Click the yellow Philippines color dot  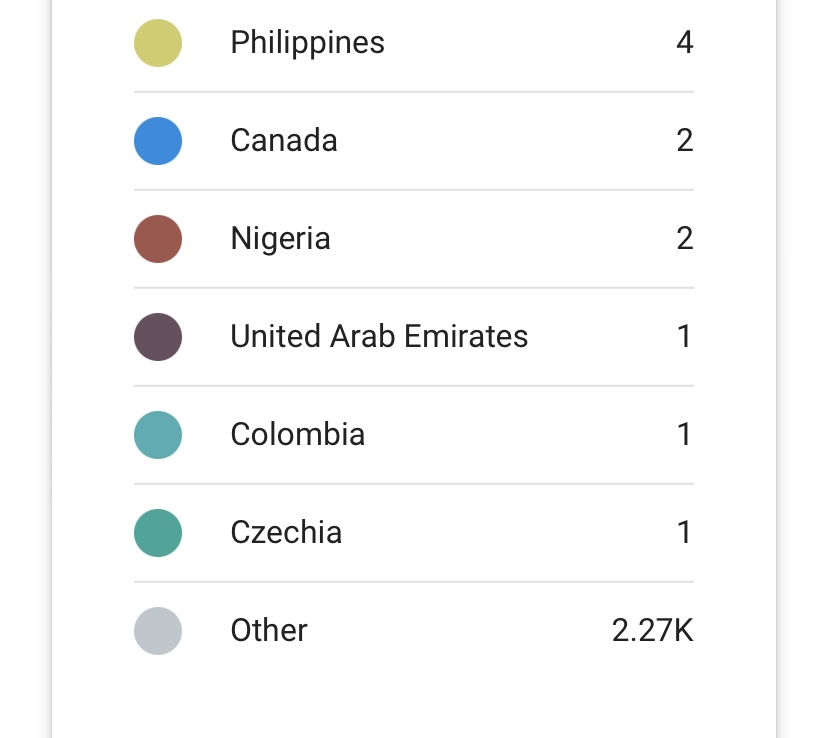158,43
